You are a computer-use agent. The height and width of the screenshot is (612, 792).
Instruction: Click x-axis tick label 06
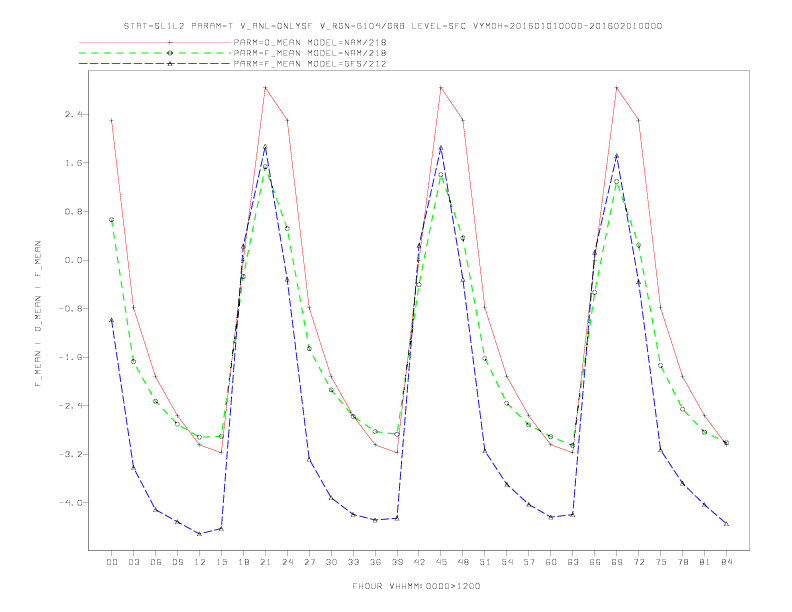coord(156,562)
